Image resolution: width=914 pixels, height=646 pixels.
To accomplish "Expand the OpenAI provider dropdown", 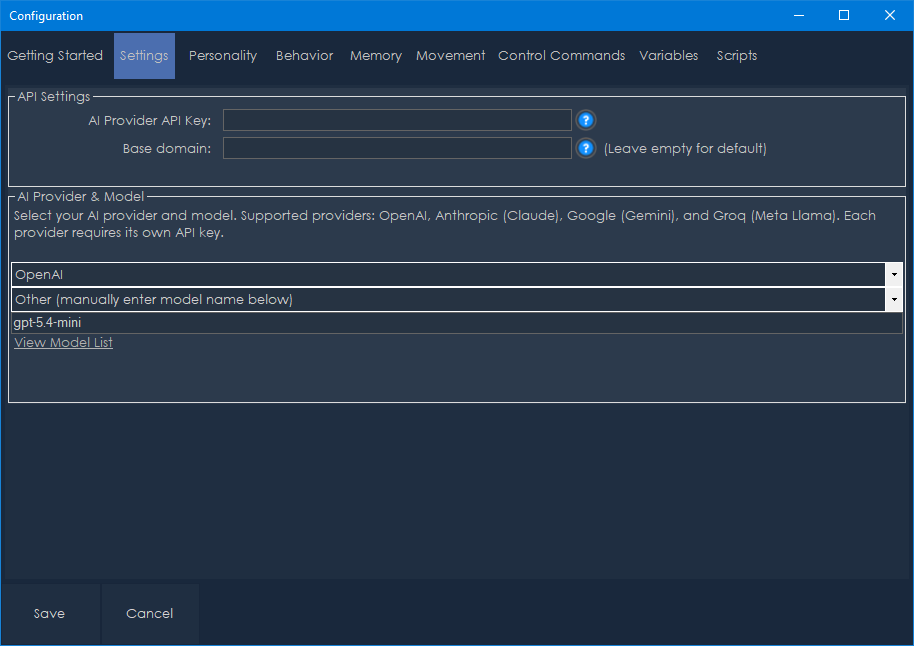I will click(892, 274).
